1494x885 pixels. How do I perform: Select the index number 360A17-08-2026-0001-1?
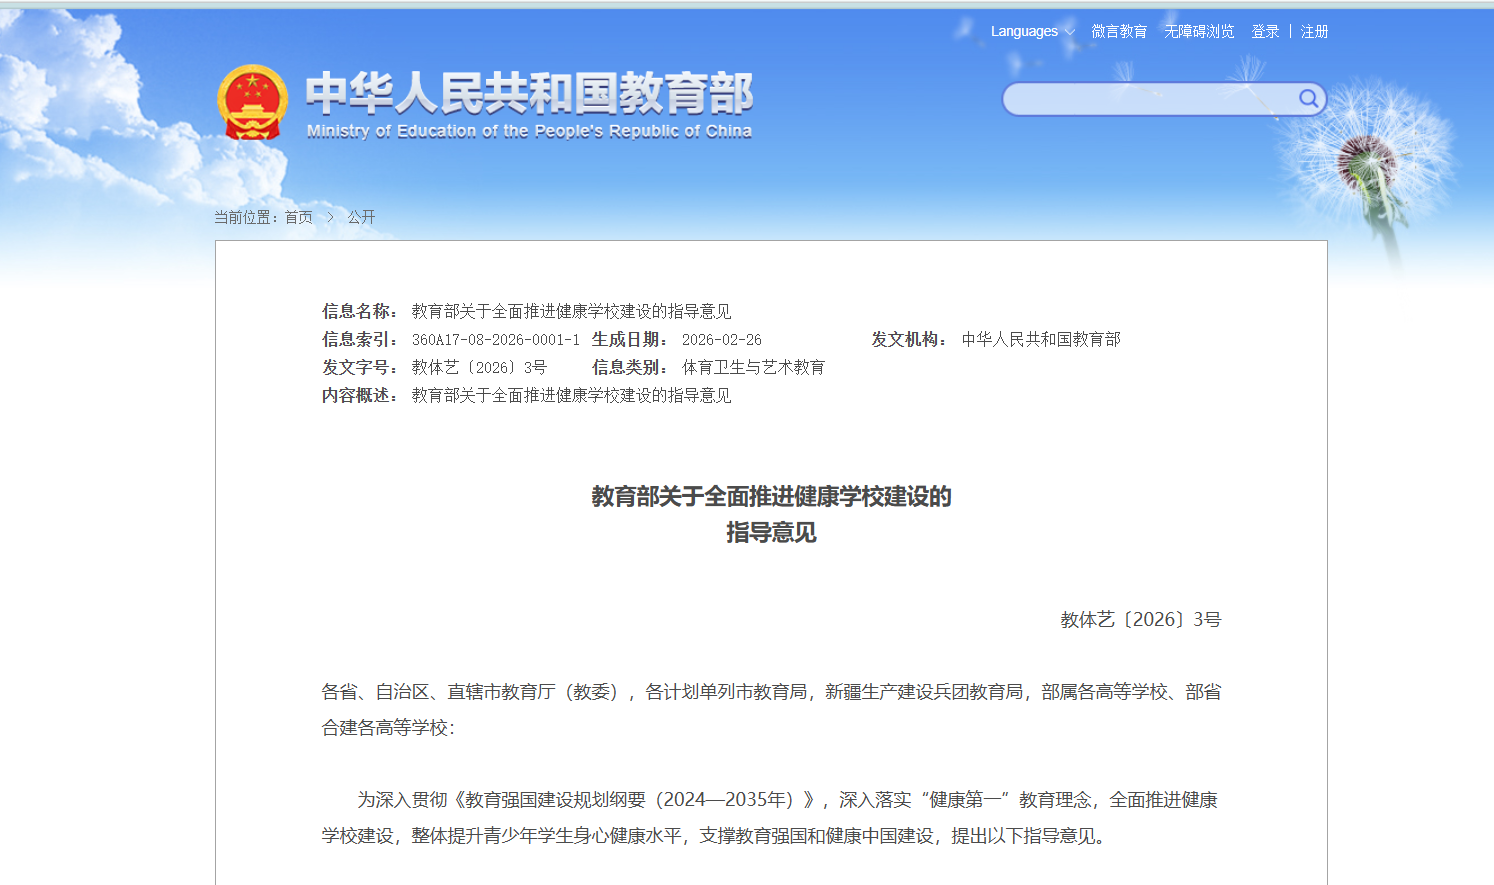click(495, 340)
